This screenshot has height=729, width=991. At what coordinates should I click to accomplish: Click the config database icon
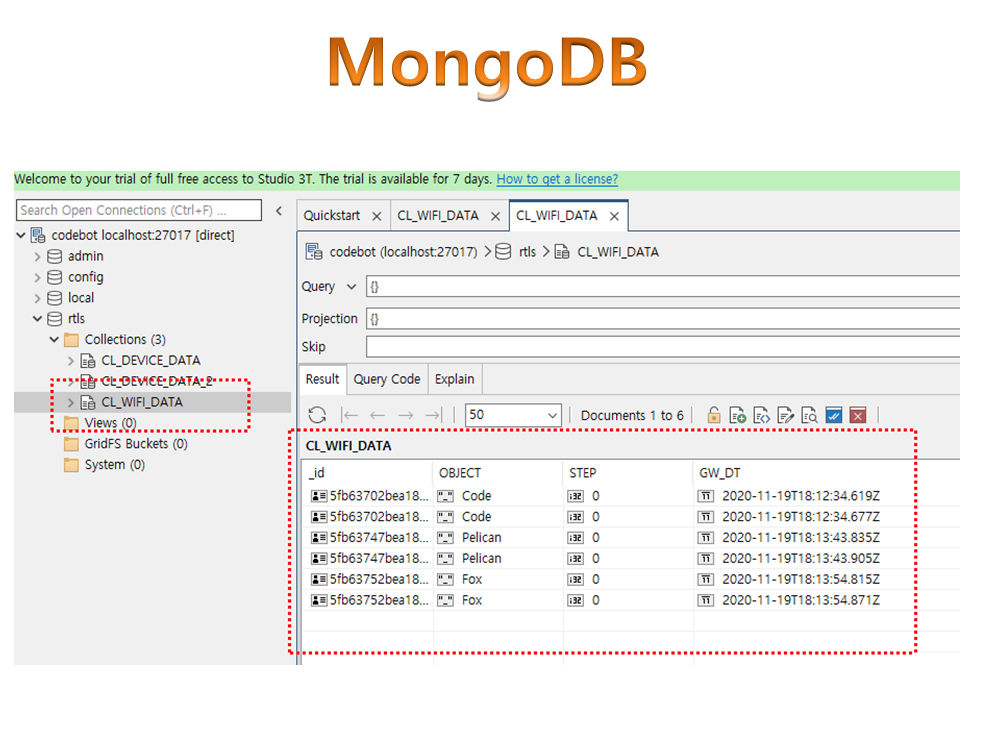55,277
